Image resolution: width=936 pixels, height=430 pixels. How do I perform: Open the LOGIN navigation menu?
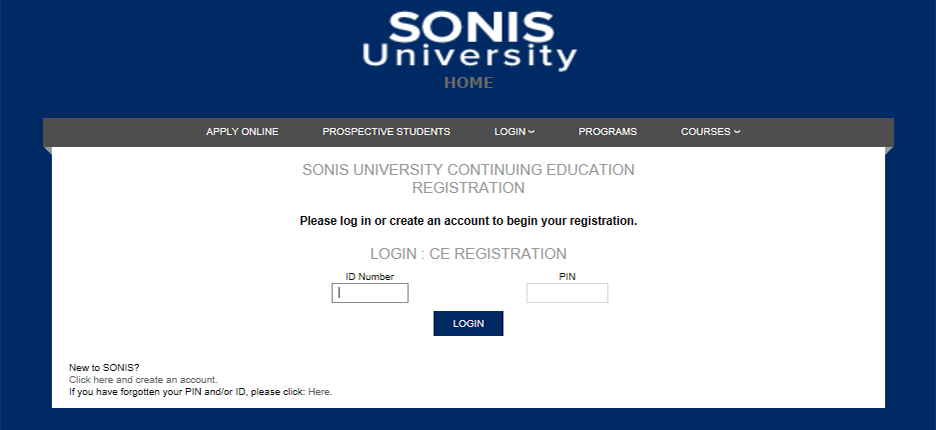510,132
